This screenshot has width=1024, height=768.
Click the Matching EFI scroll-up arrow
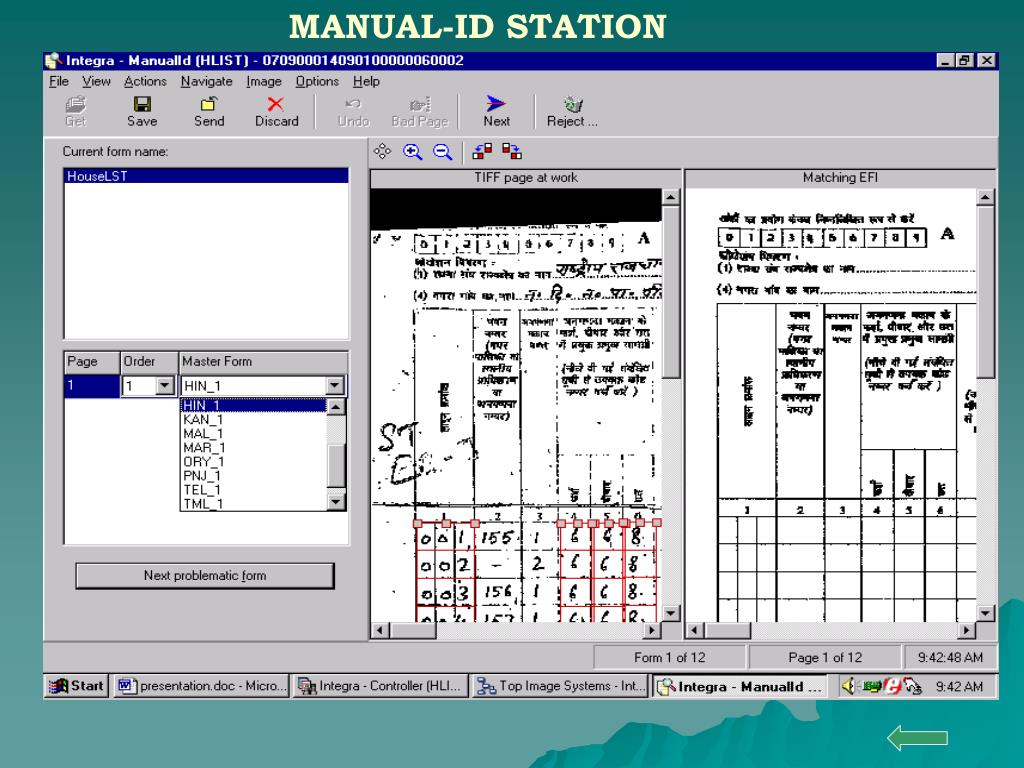[985, 197]
